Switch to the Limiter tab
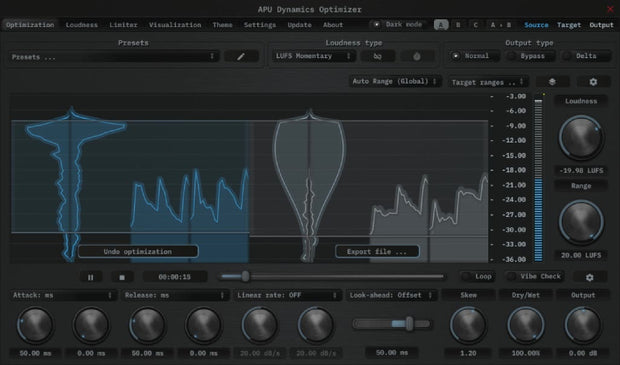 click(123, 25)
